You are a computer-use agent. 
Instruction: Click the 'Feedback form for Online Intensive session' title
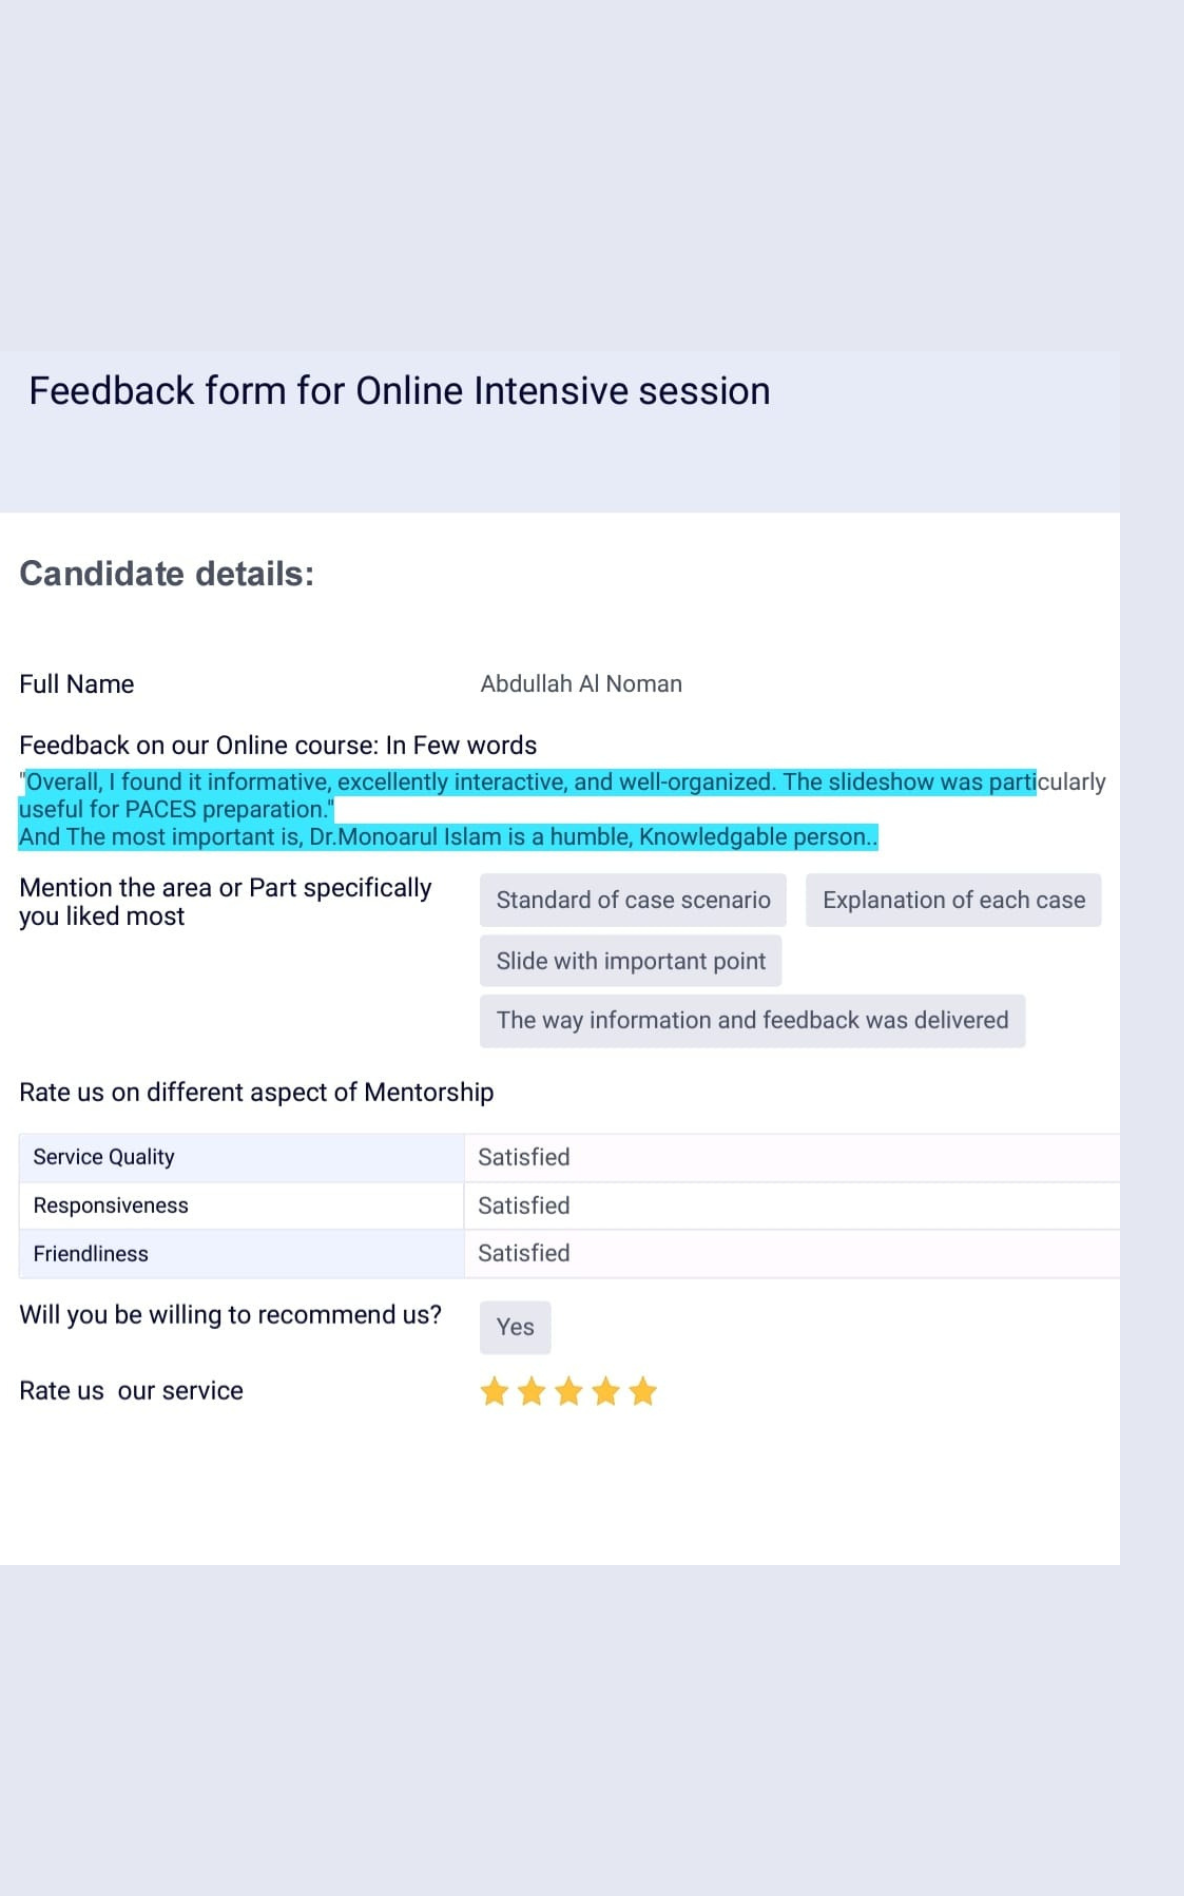tap(400, 391)
